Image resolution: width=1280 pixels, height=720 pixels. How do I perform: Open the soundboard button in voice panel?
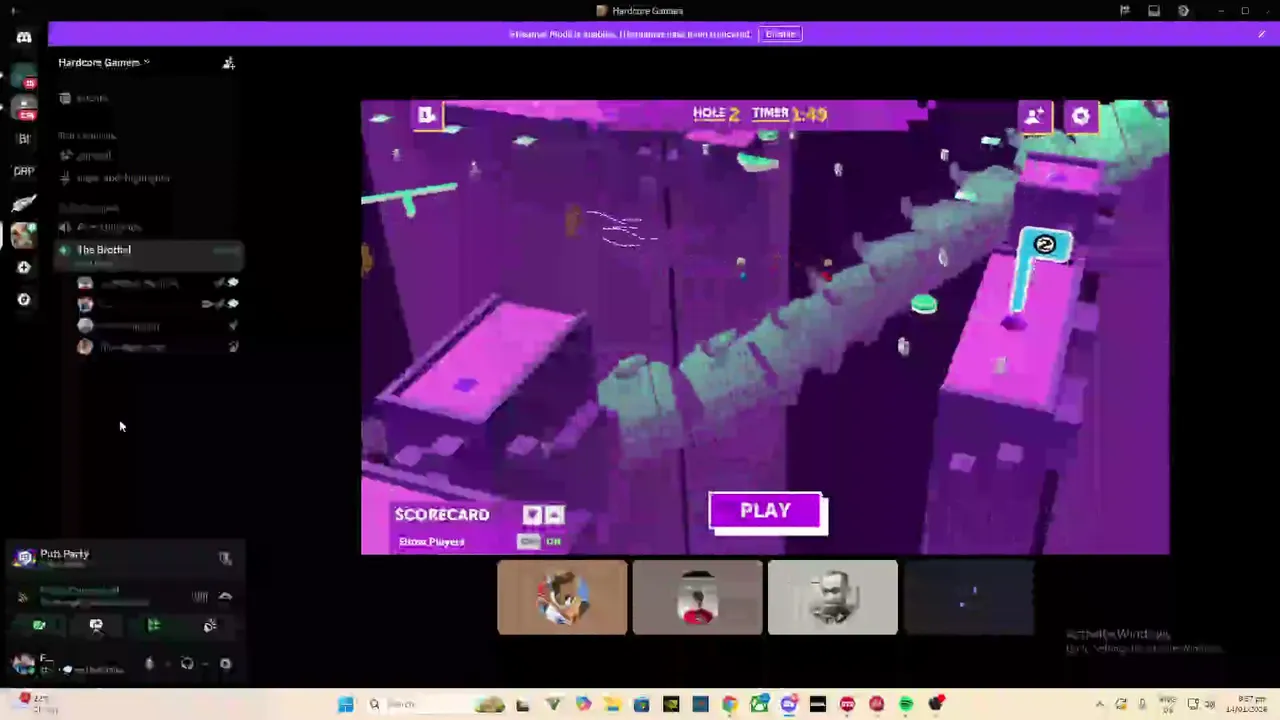pos(210,625)
